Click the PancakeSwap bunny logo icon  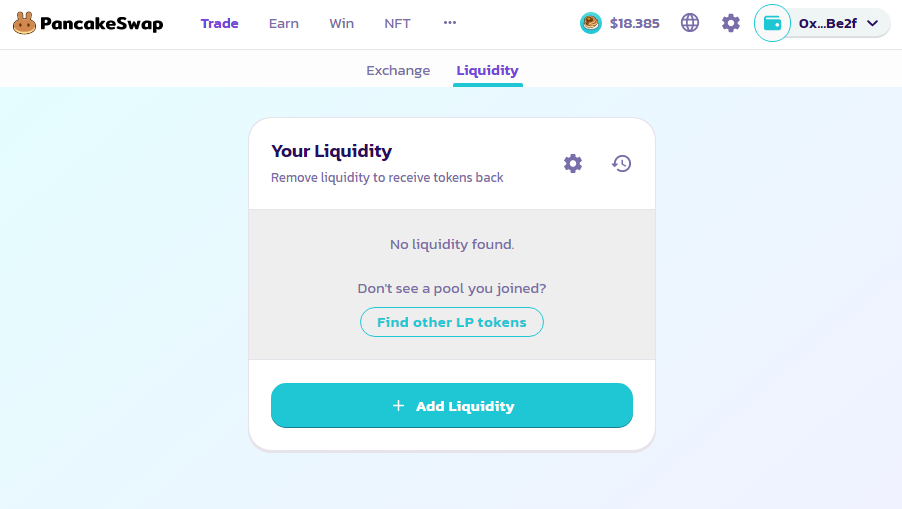coord(25,23)
